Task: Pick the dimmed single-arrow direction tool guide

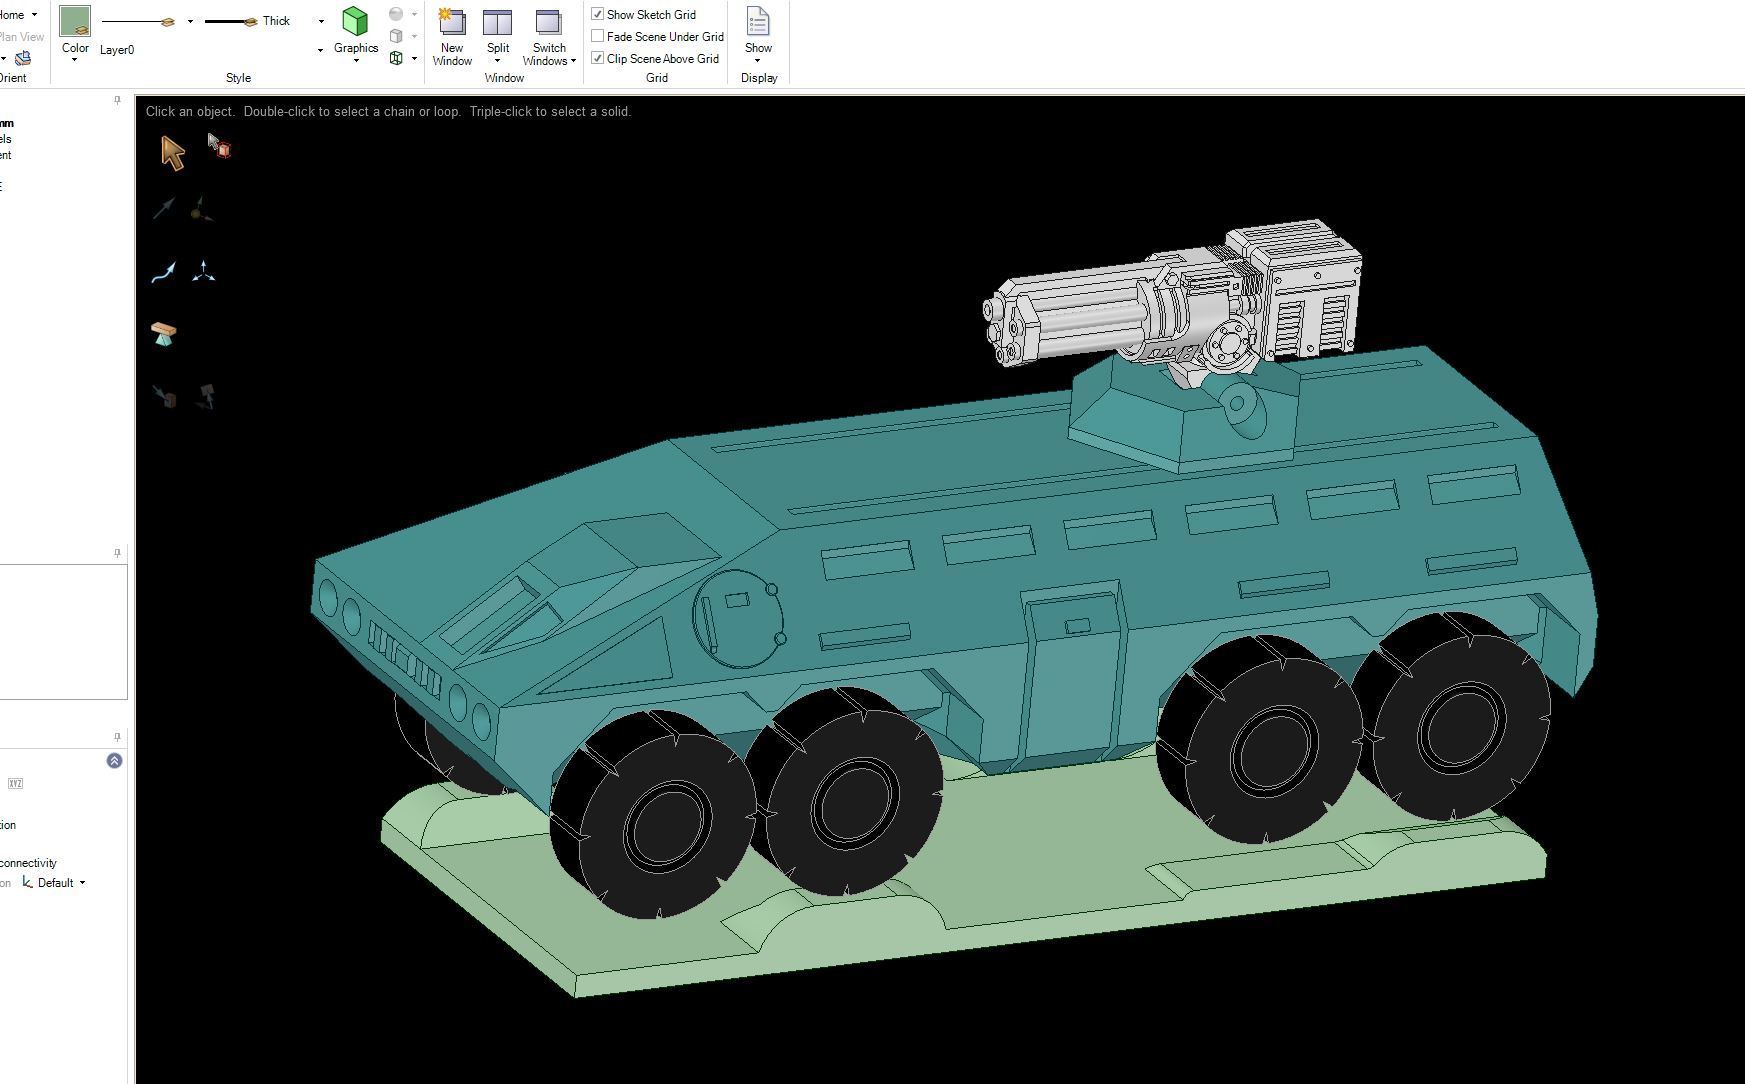Action: [164, 208]
